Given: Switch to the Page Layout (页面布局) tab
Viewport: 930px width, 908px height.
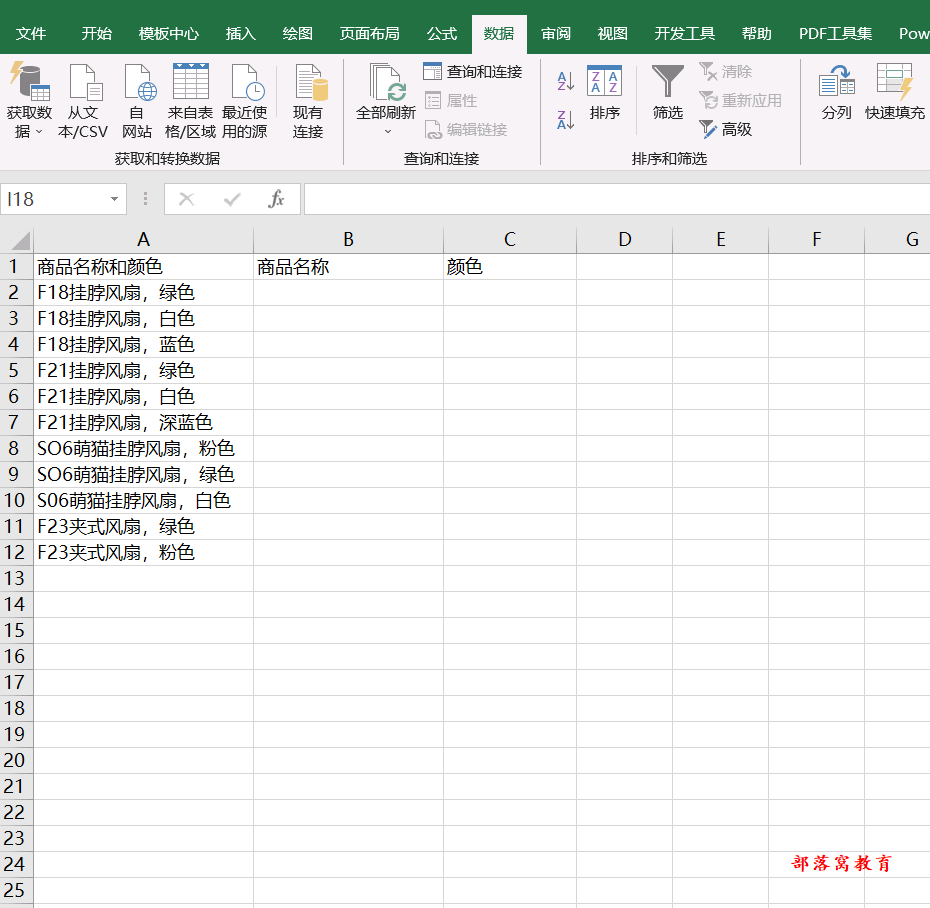Looking at the screenshot, I should click(x=370, y=34).
